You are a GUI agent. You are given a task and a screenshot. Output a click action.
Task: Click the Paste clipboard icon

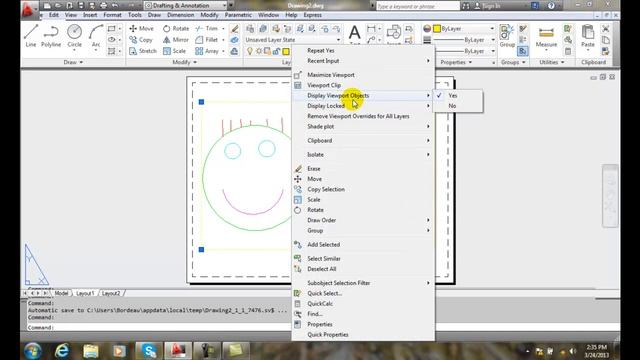[588, 36]
